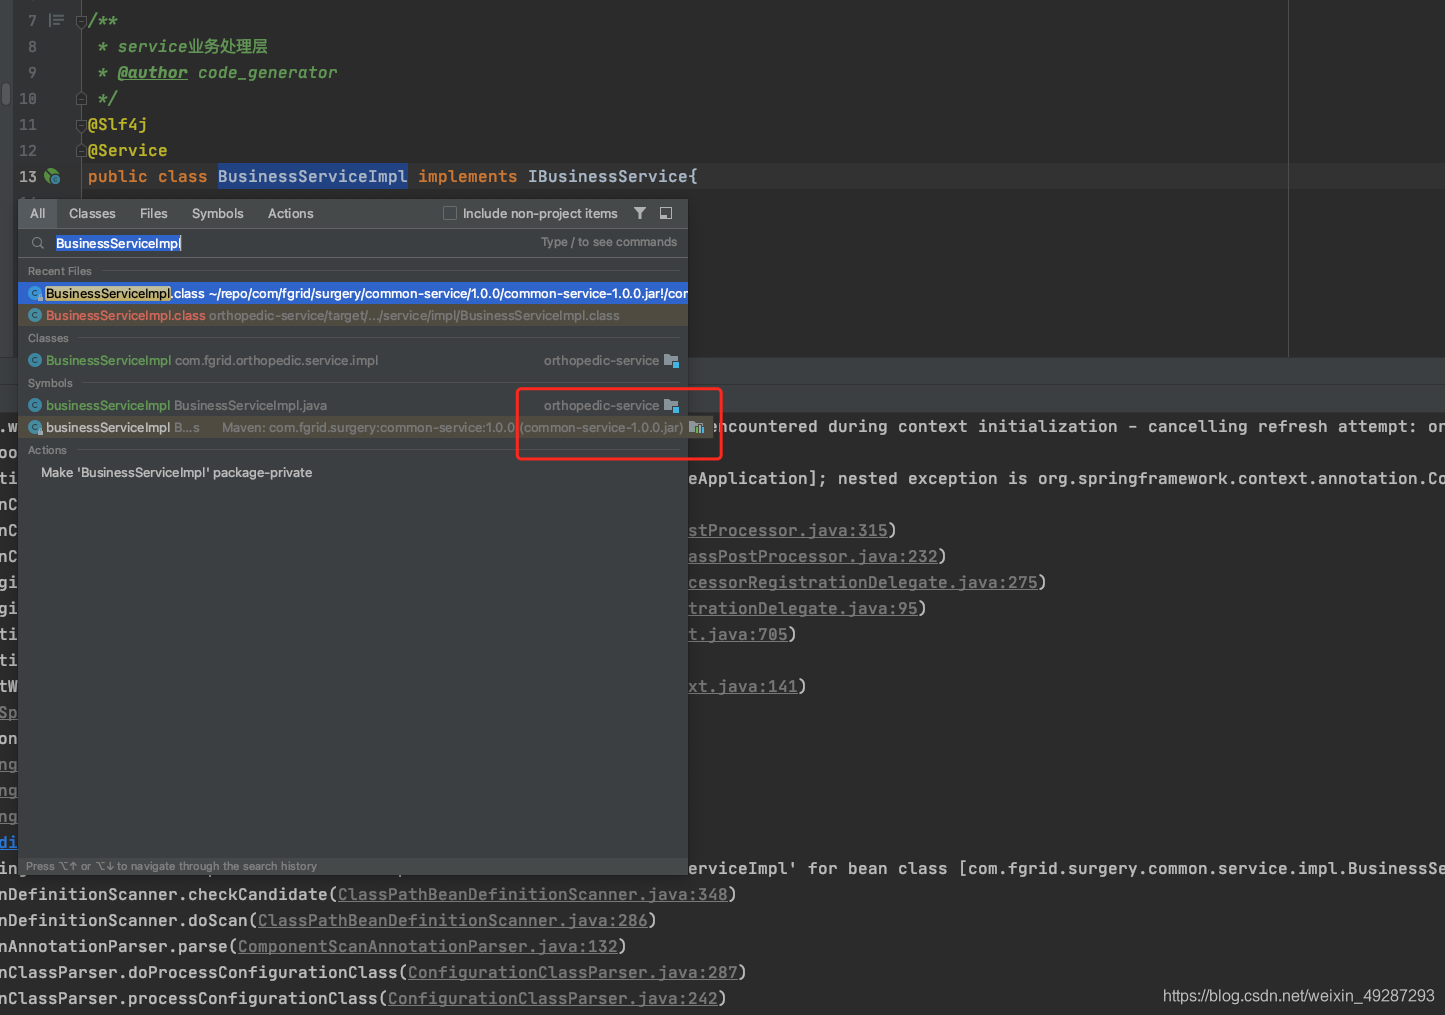
Task: Switch to the Classes tab
Action: (x=92, y=213)
